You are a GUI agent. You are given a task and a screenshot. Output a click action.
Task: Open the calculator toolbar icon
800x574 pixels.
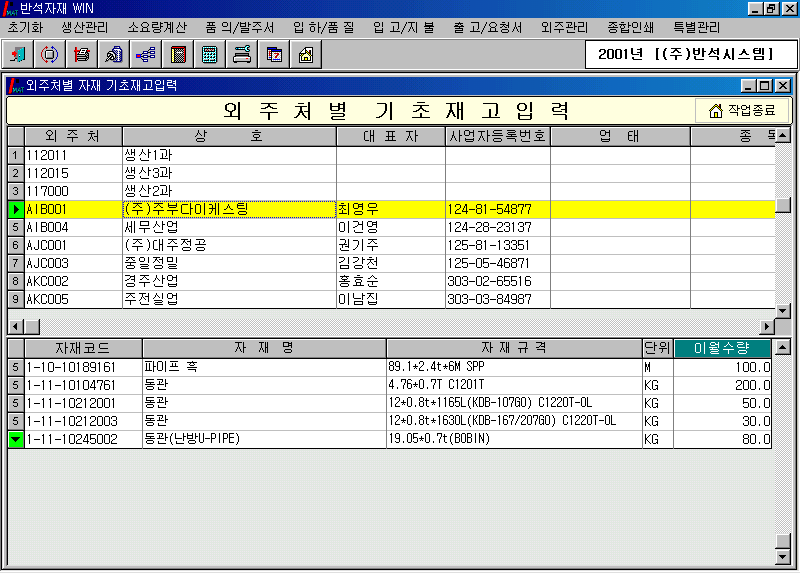click(210, 54)
